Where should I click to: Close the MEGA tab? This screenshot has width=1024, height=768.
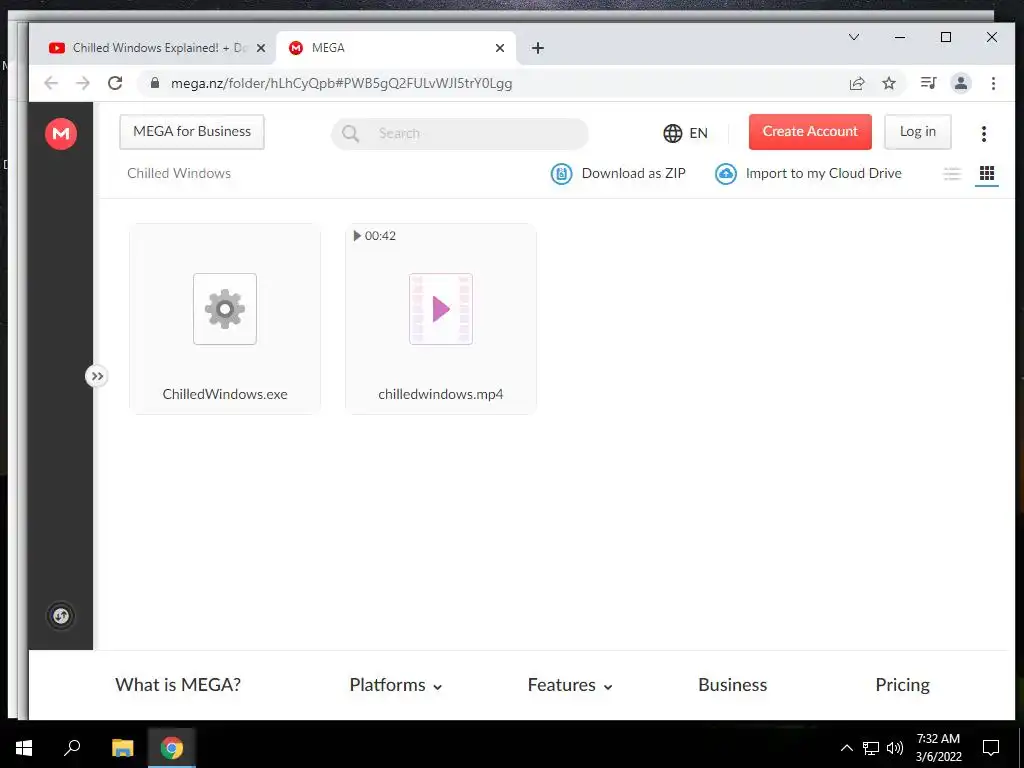click(500, 48)
